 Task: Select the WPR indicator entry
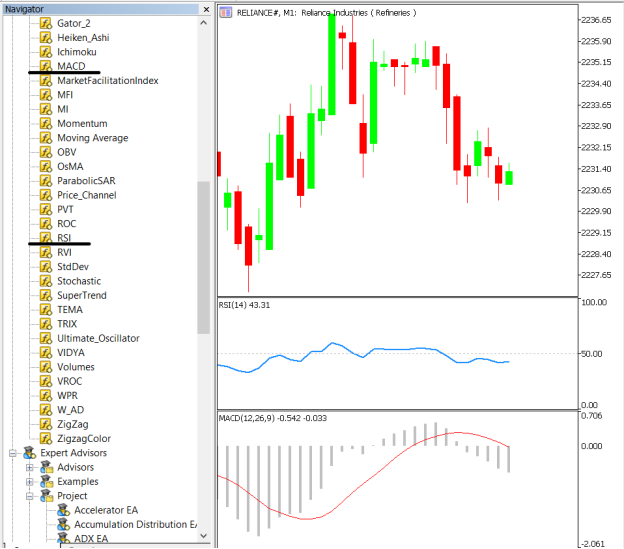(67, 396)
